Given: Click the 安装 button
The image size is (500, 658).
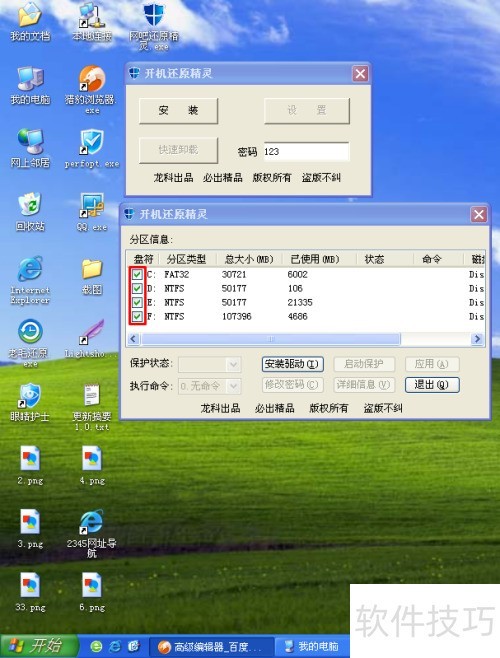Looking at the screenshot, I should tap(178, 111).
